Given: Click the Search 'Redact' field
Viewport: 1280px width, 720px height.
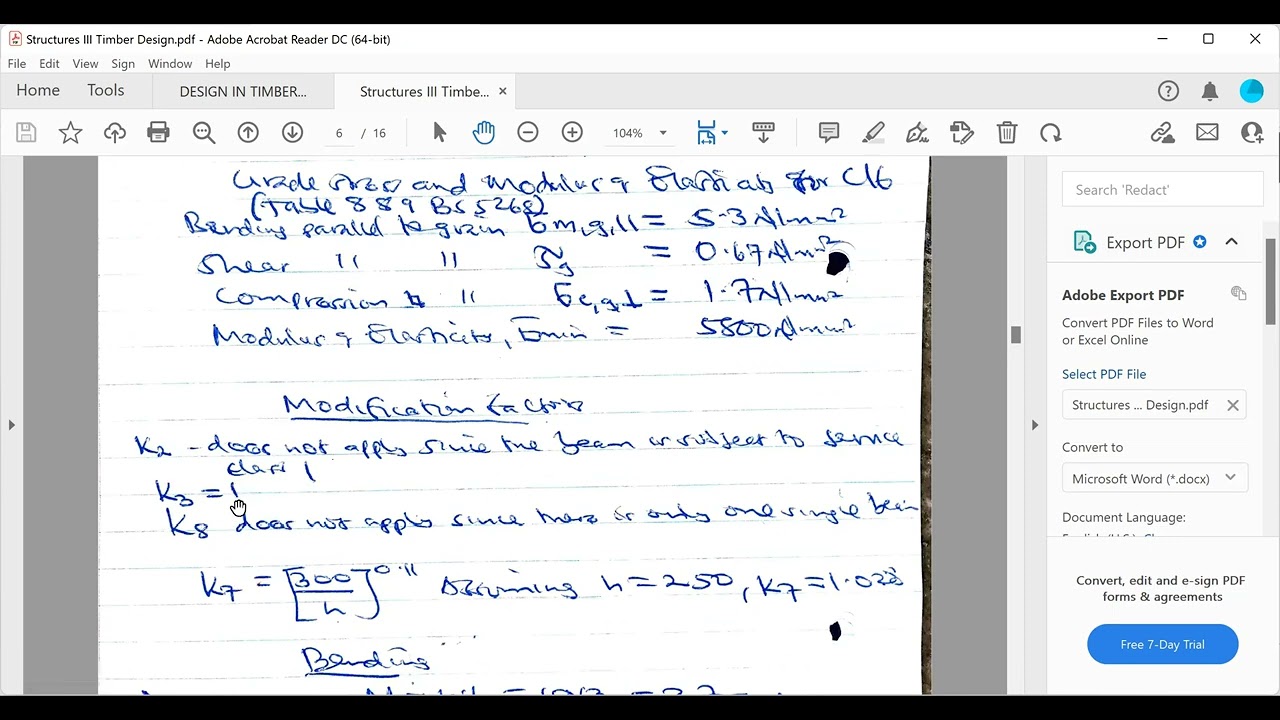Looking at the screenshot, I should [x=1162, y=189].
